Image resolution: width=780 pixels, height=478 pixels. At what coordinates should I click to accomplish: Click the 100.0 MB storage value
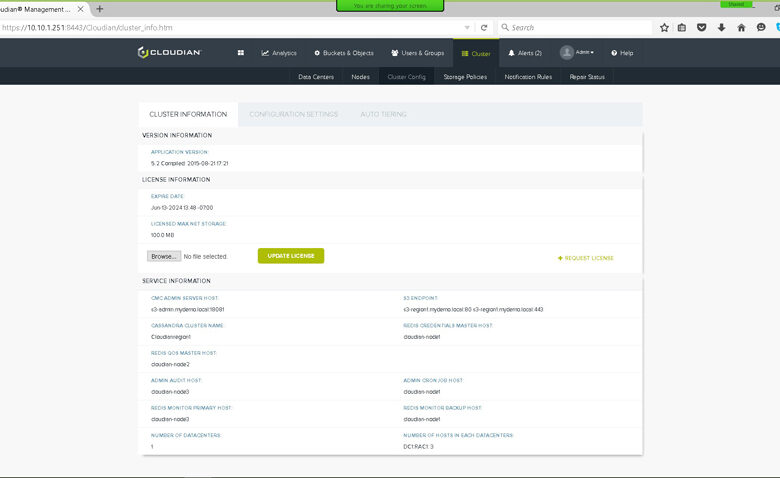[163, 235]
